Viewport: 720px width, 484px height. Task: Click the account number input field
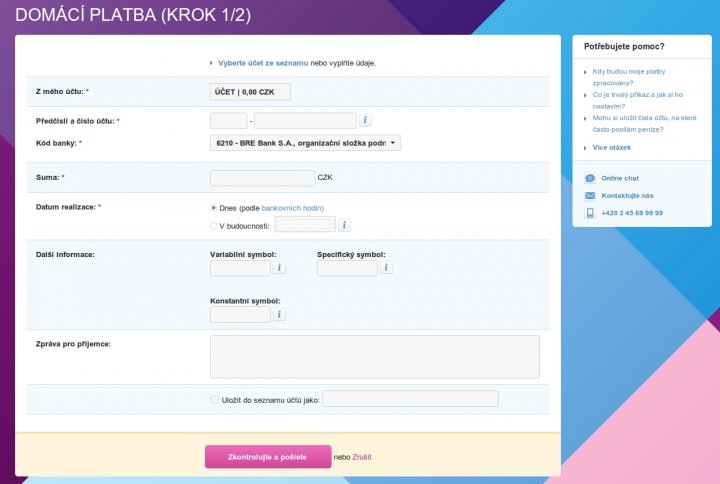(x=305, y=121)
